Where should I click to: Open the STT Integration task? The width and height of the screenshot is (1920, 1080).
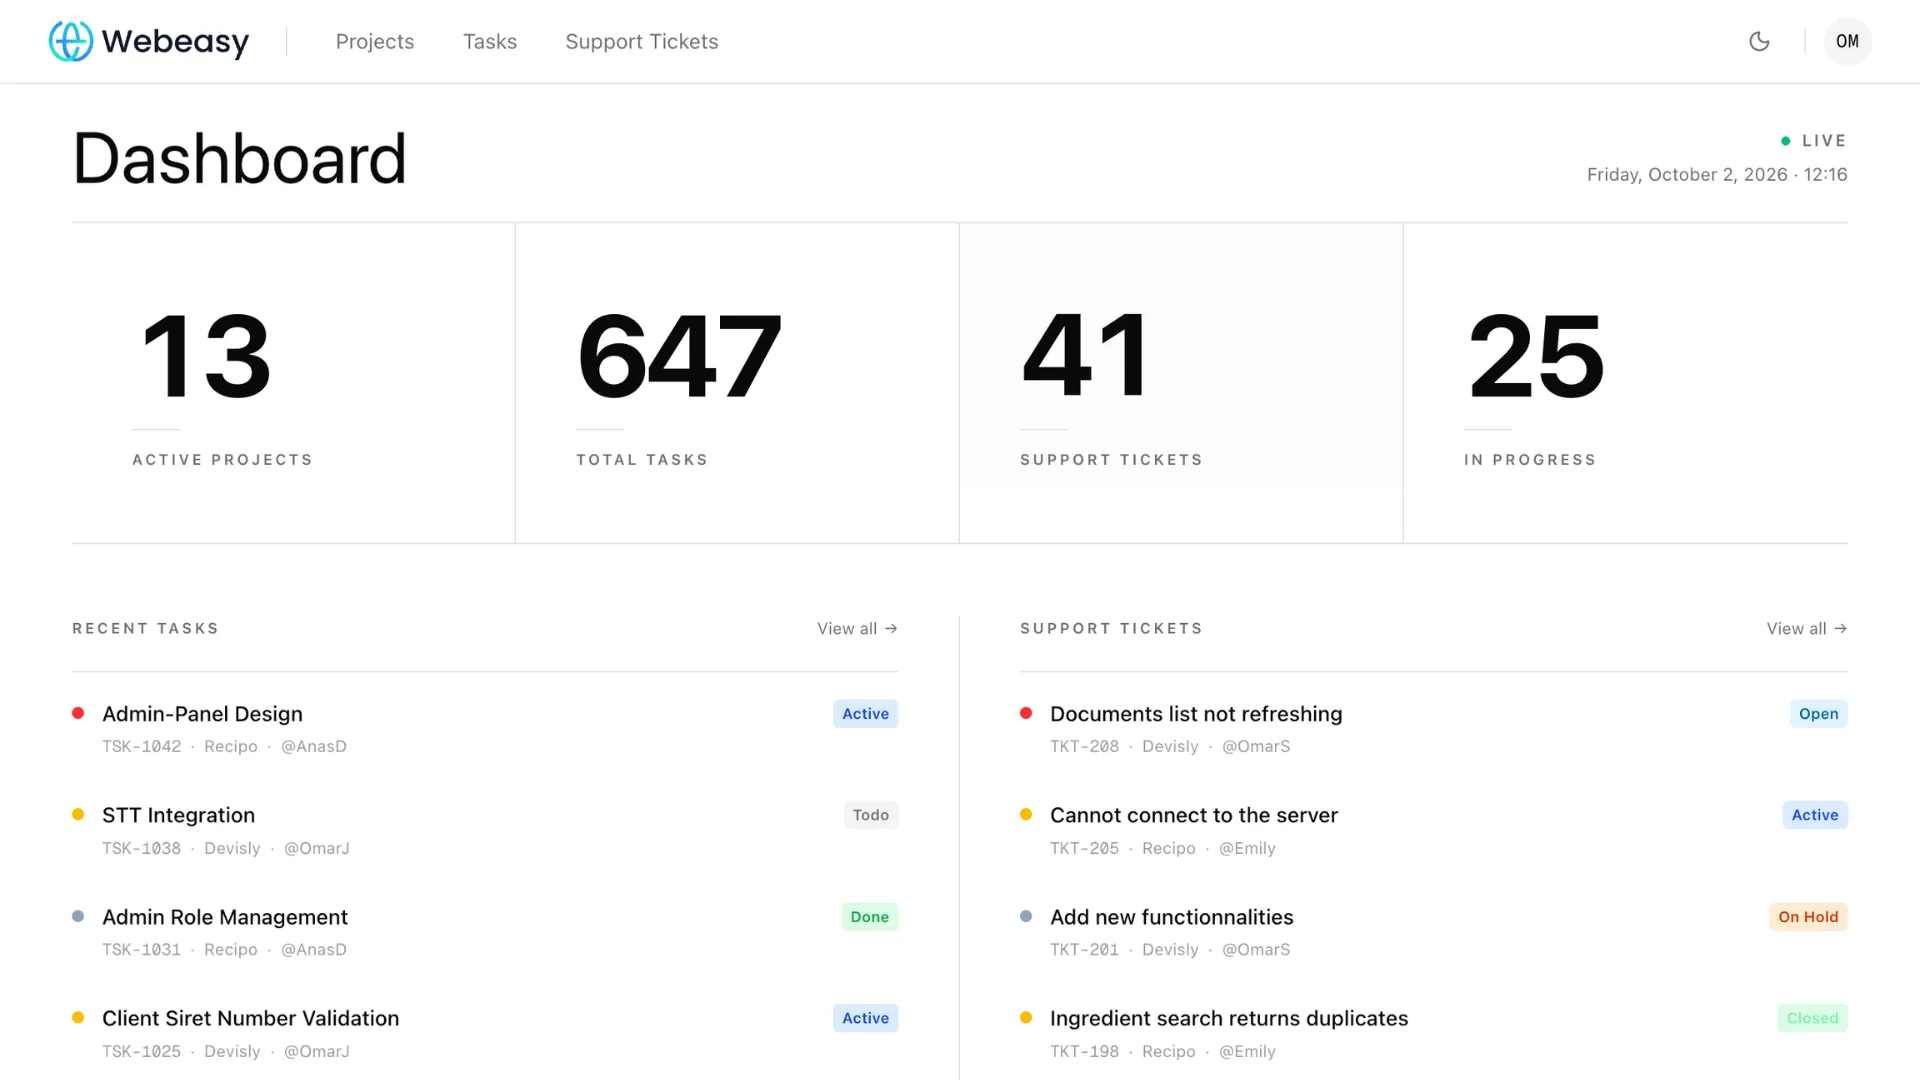(x=178, y=815)
